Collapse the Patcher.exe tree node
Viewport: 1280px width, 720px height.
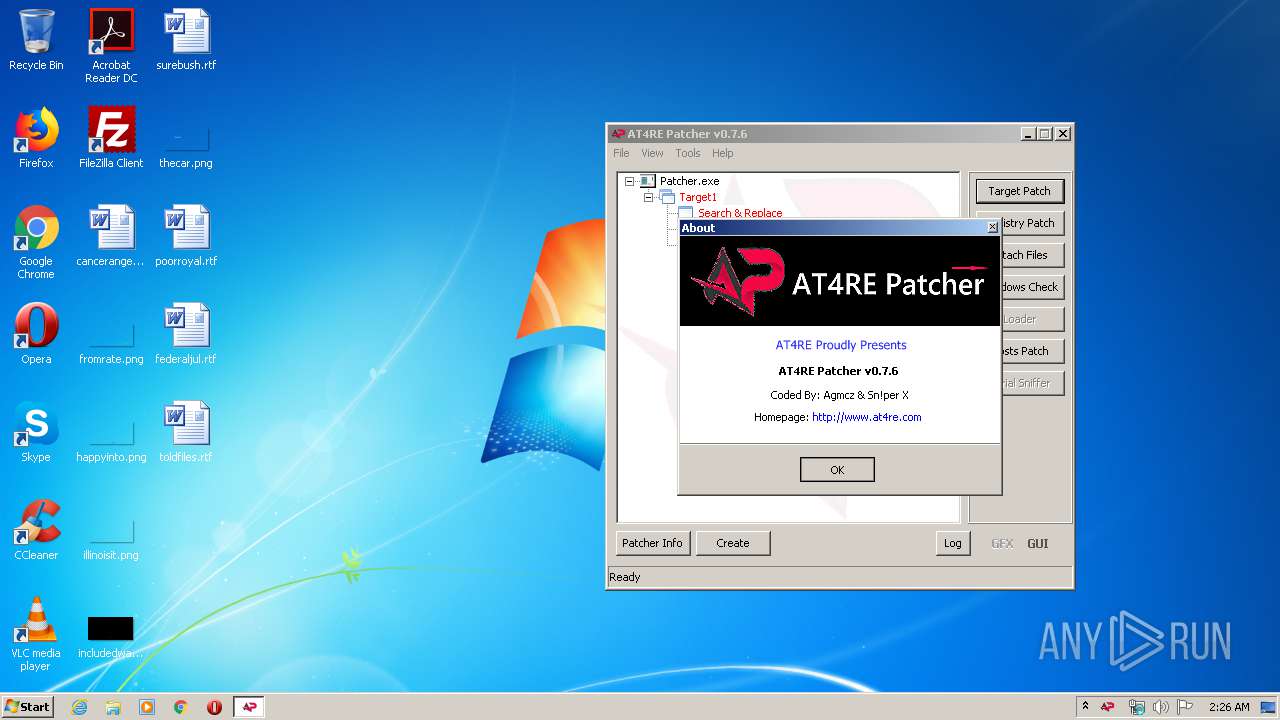click(629, 181)
